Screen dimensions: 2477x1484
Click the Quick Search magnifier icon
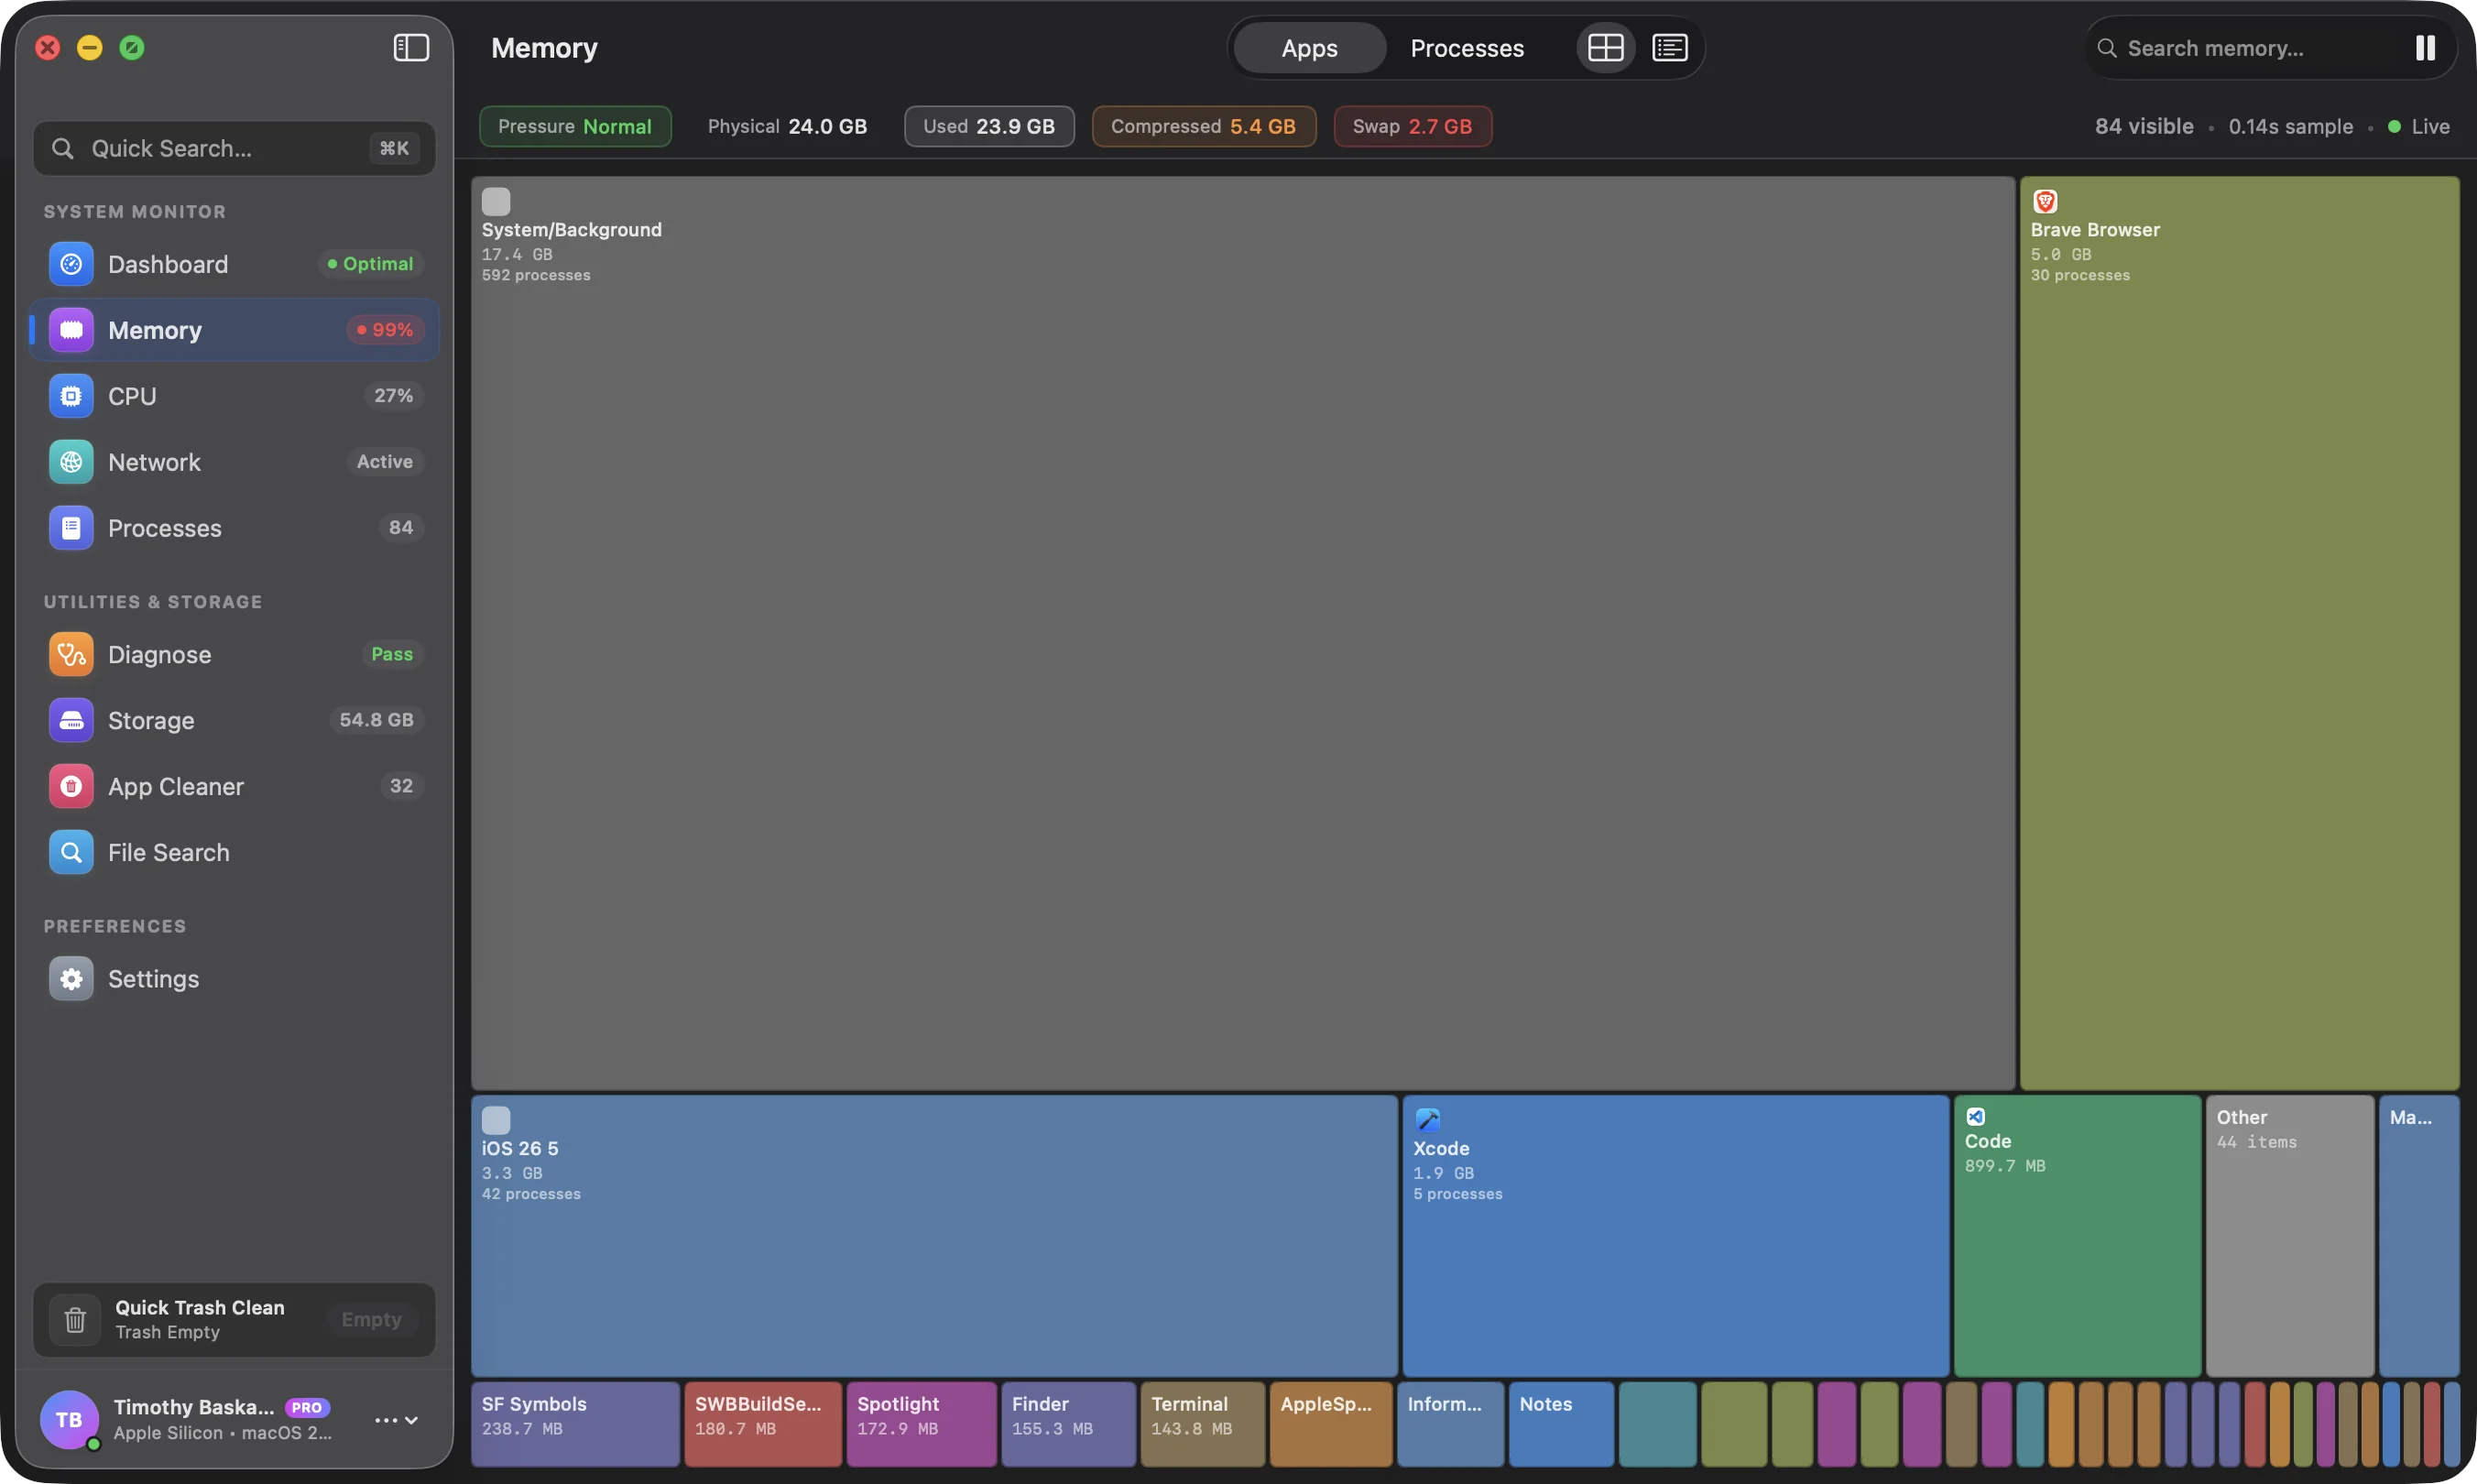62,148
